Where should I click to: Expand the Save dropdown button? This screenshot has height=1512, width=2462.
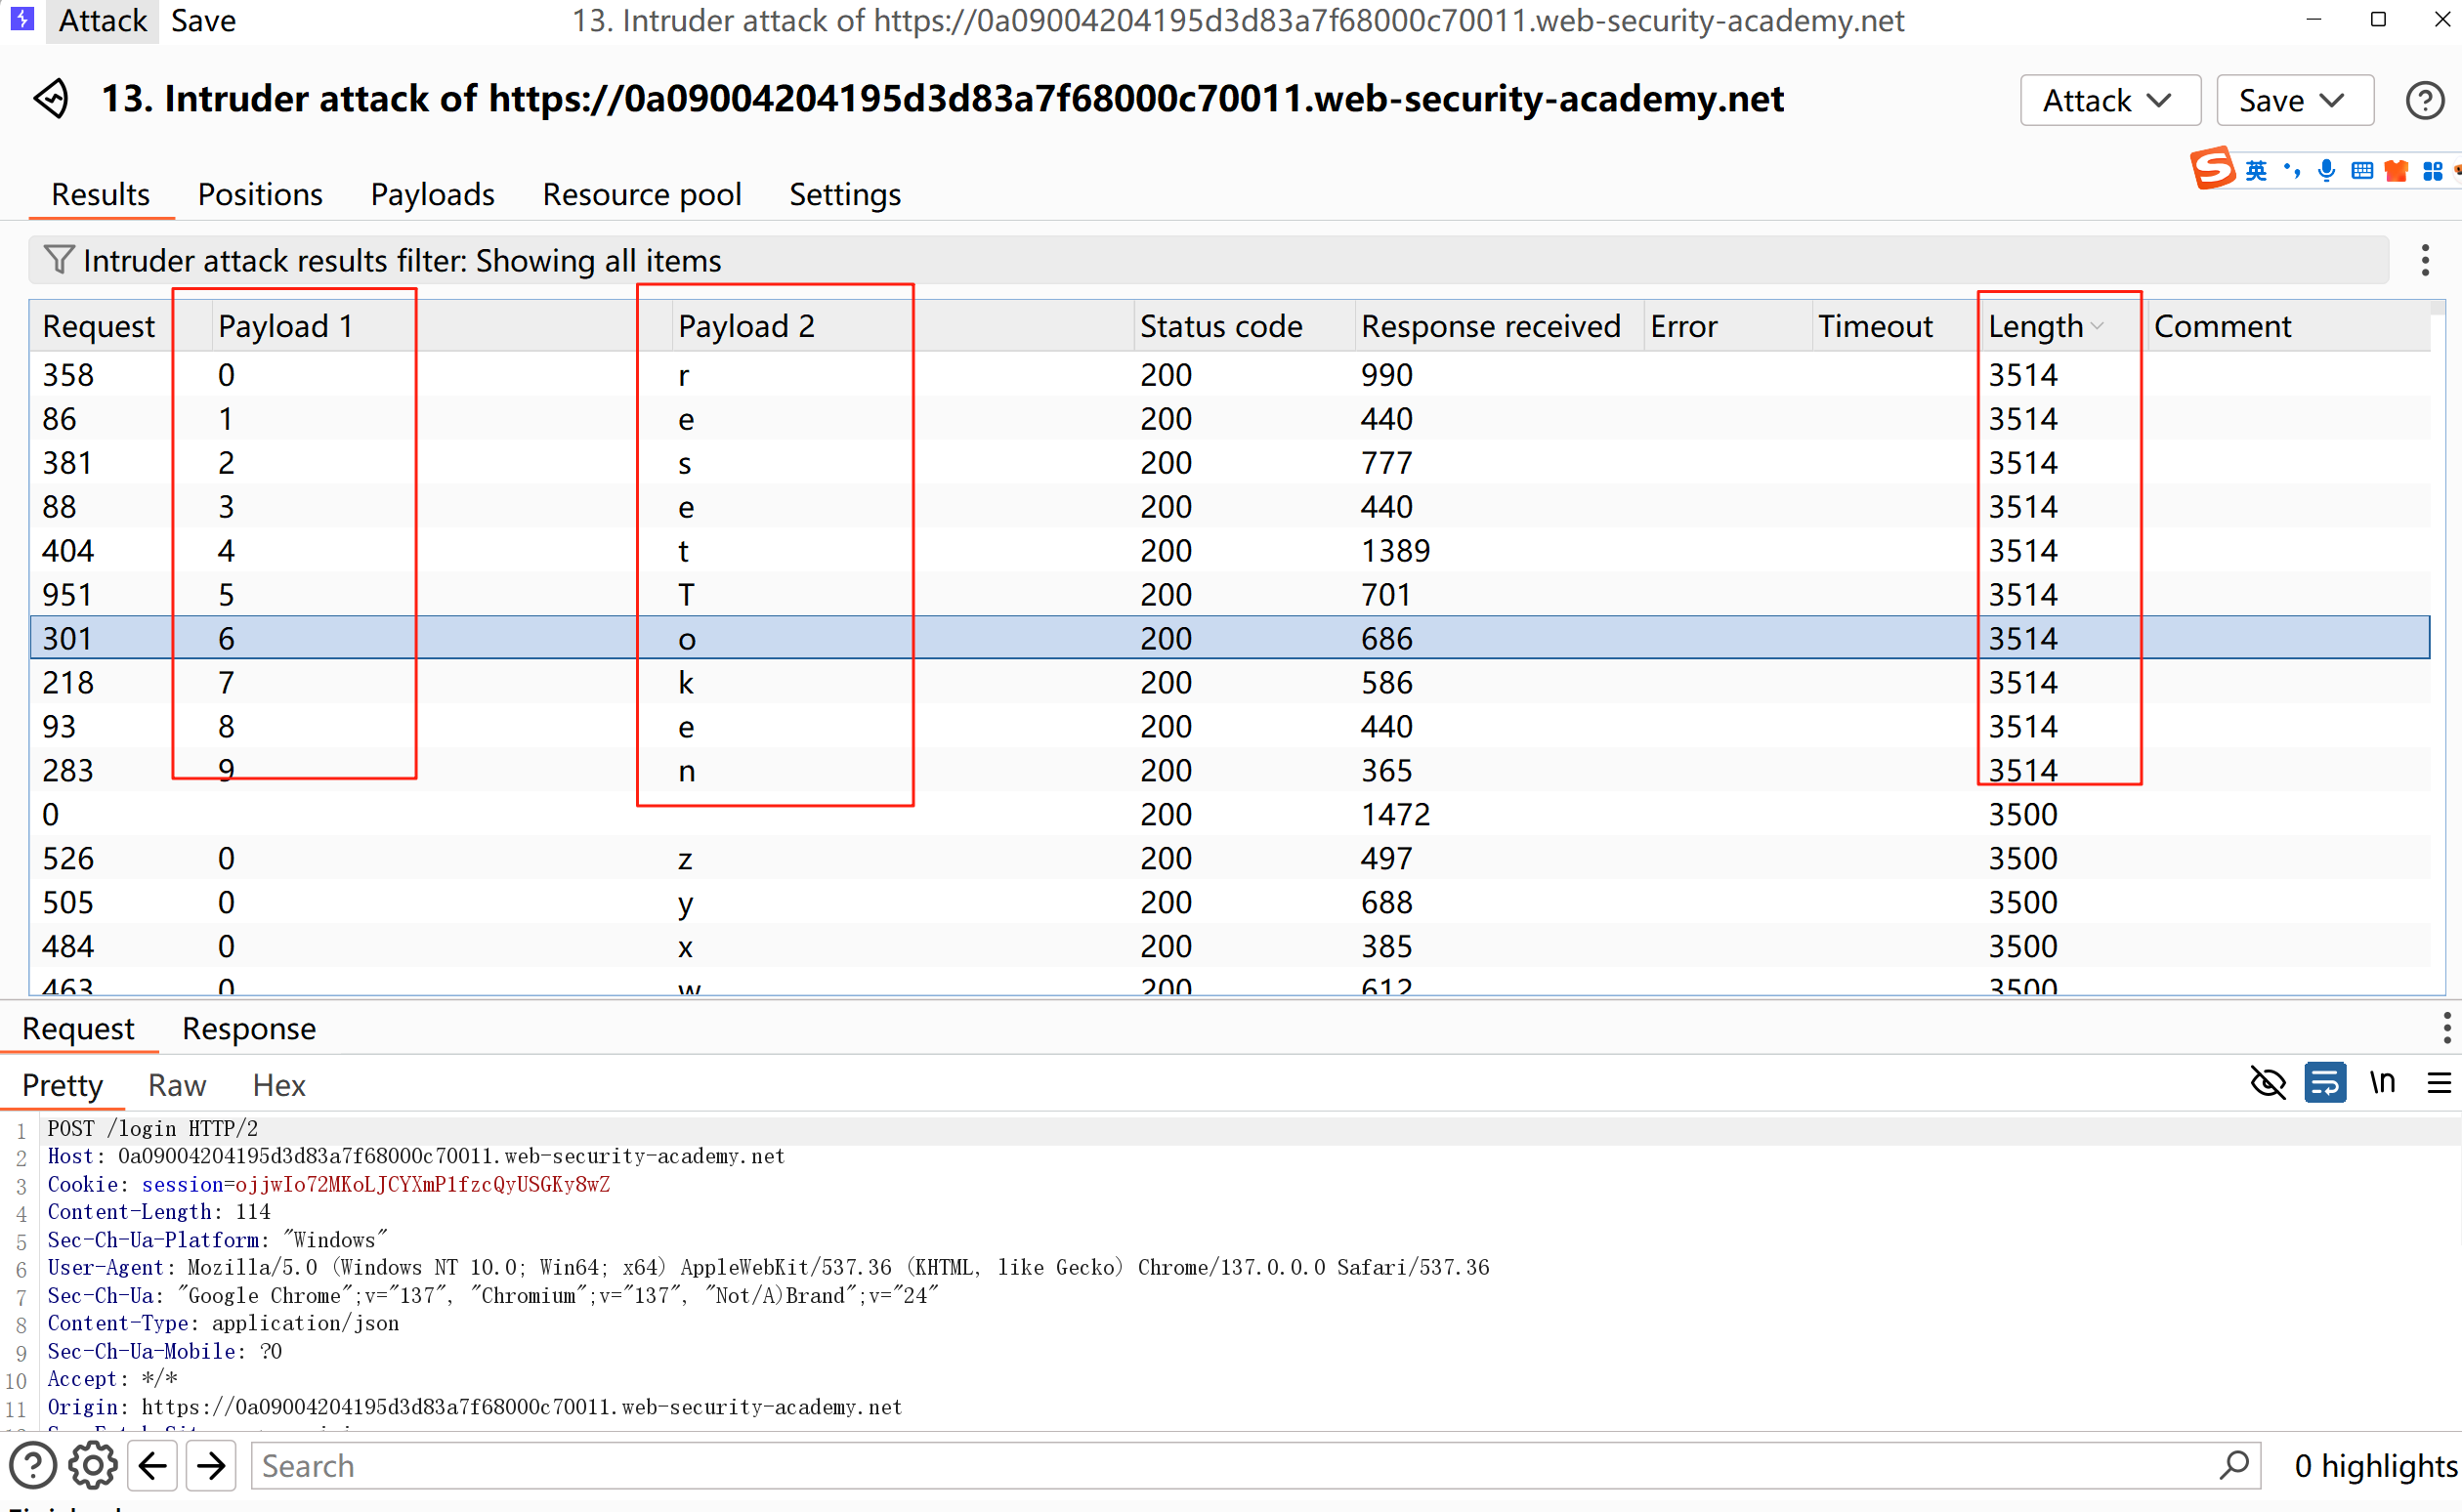coord(2293,100)
